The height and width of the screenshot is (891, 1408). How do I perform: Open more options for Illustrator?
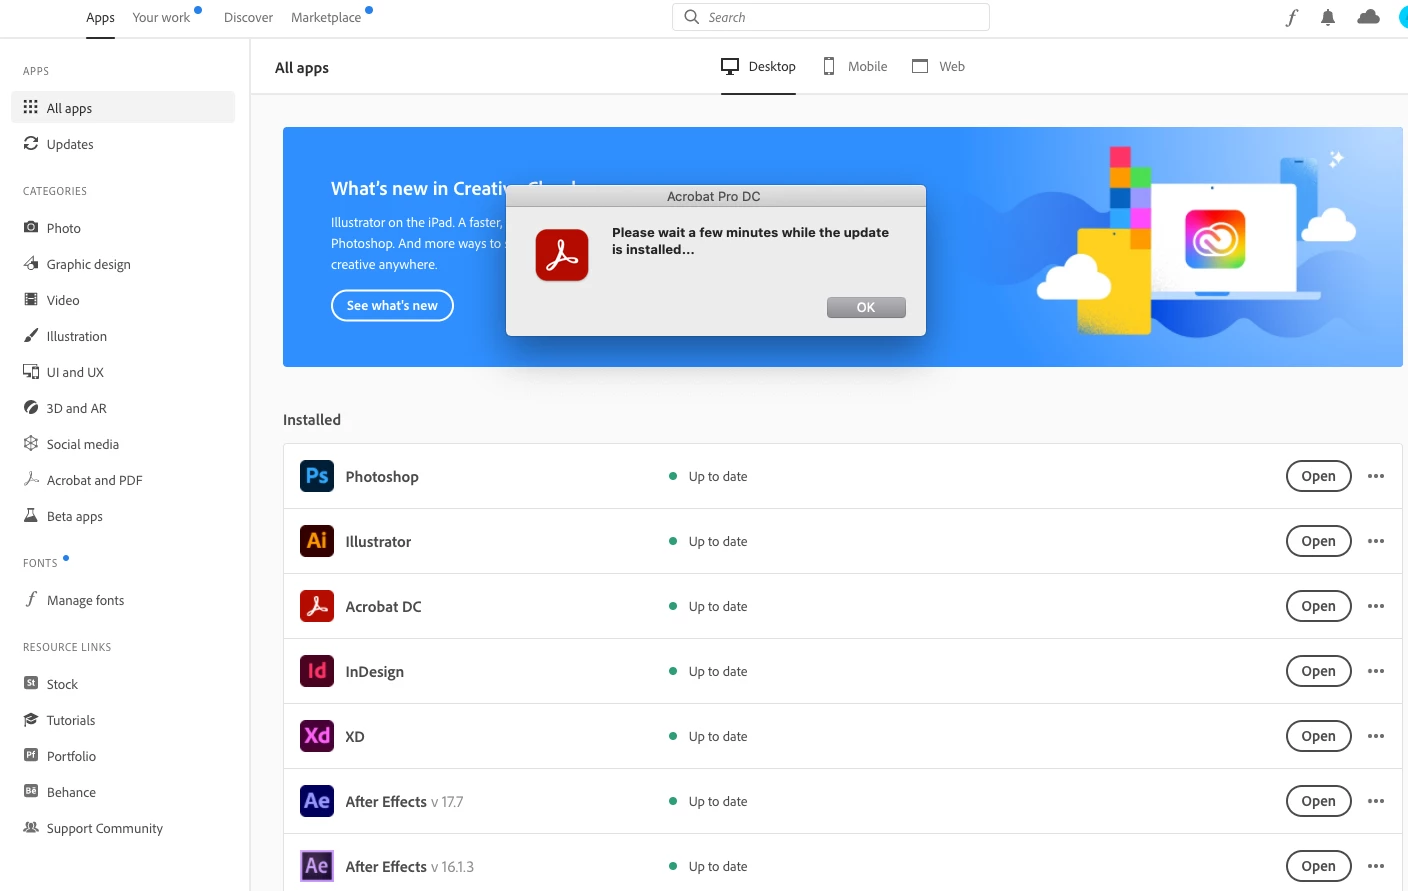point(1376,541)
